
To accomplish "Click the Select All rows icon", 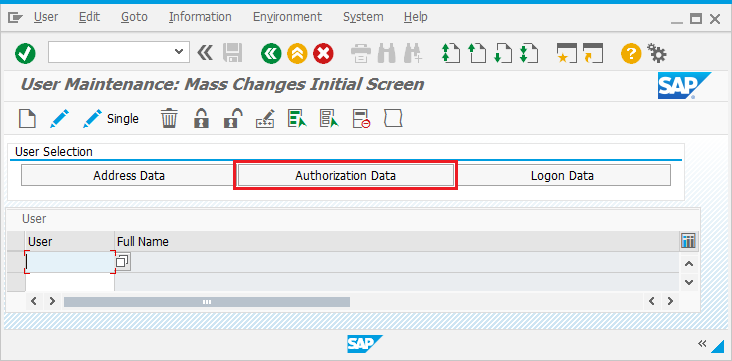I will coord(297,119).
